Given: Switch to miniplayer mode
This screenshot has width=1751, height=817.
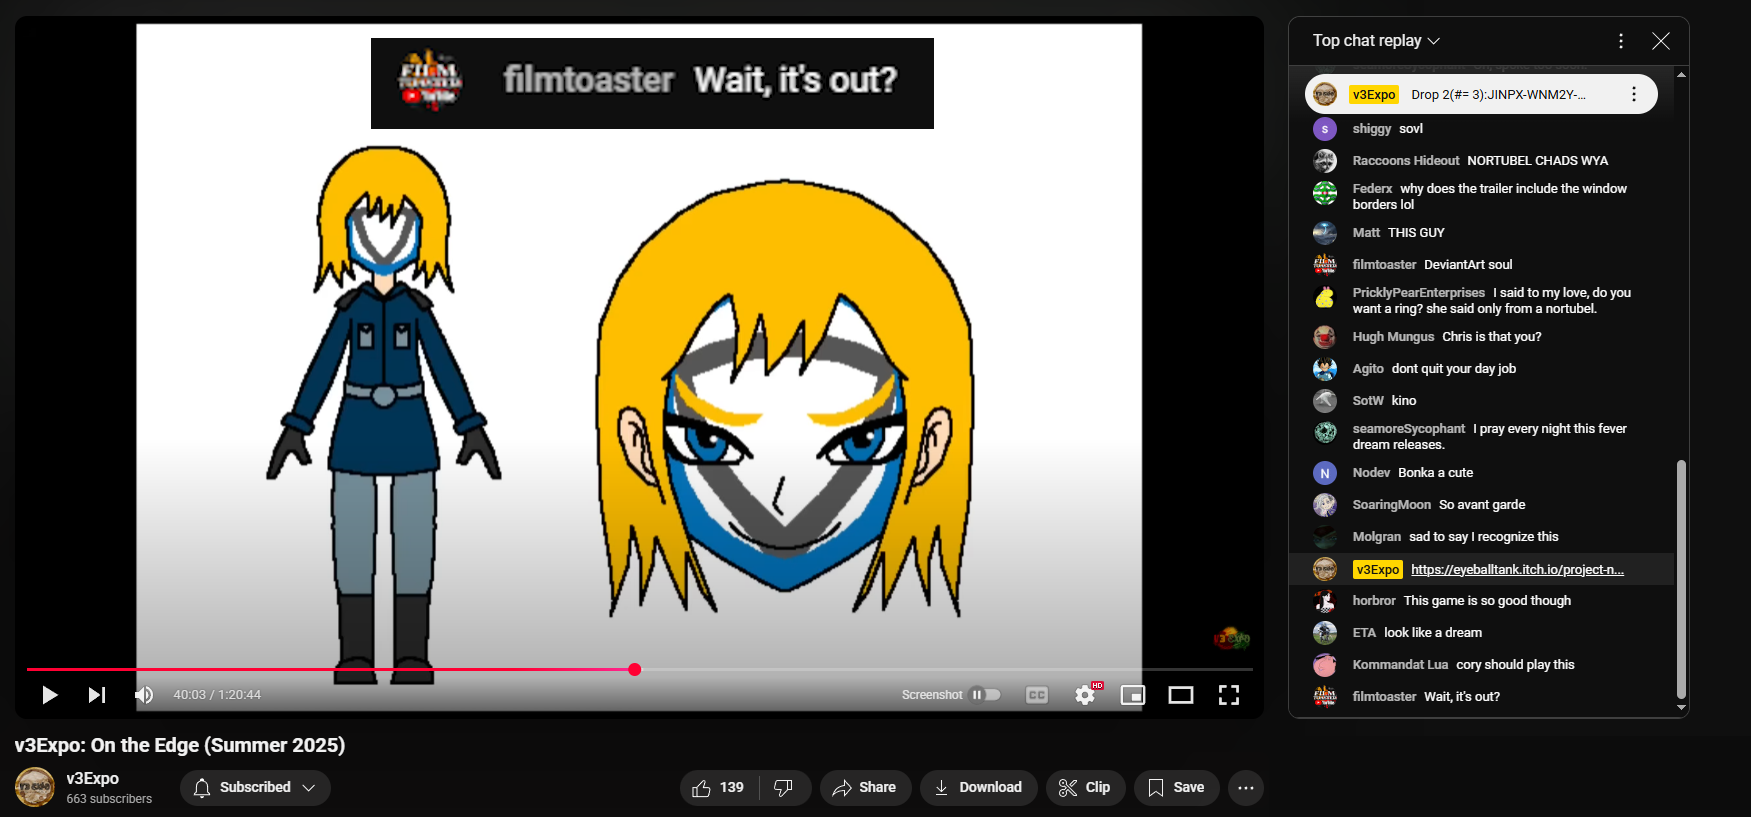Looking at the screenshot, I should (1133, 695).
